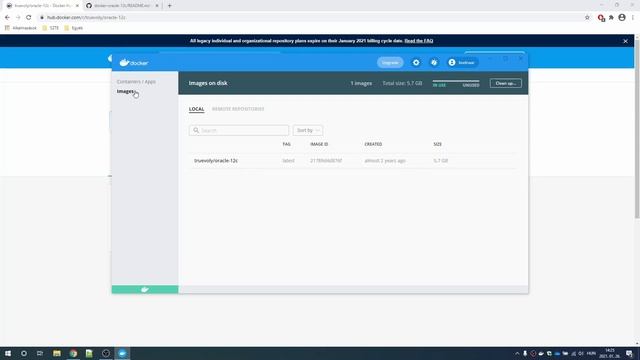Click the Upgrade button in Docker header
The height and width of the screenshot is (360, 640).
pyautogui.click(x=390, y=62)
